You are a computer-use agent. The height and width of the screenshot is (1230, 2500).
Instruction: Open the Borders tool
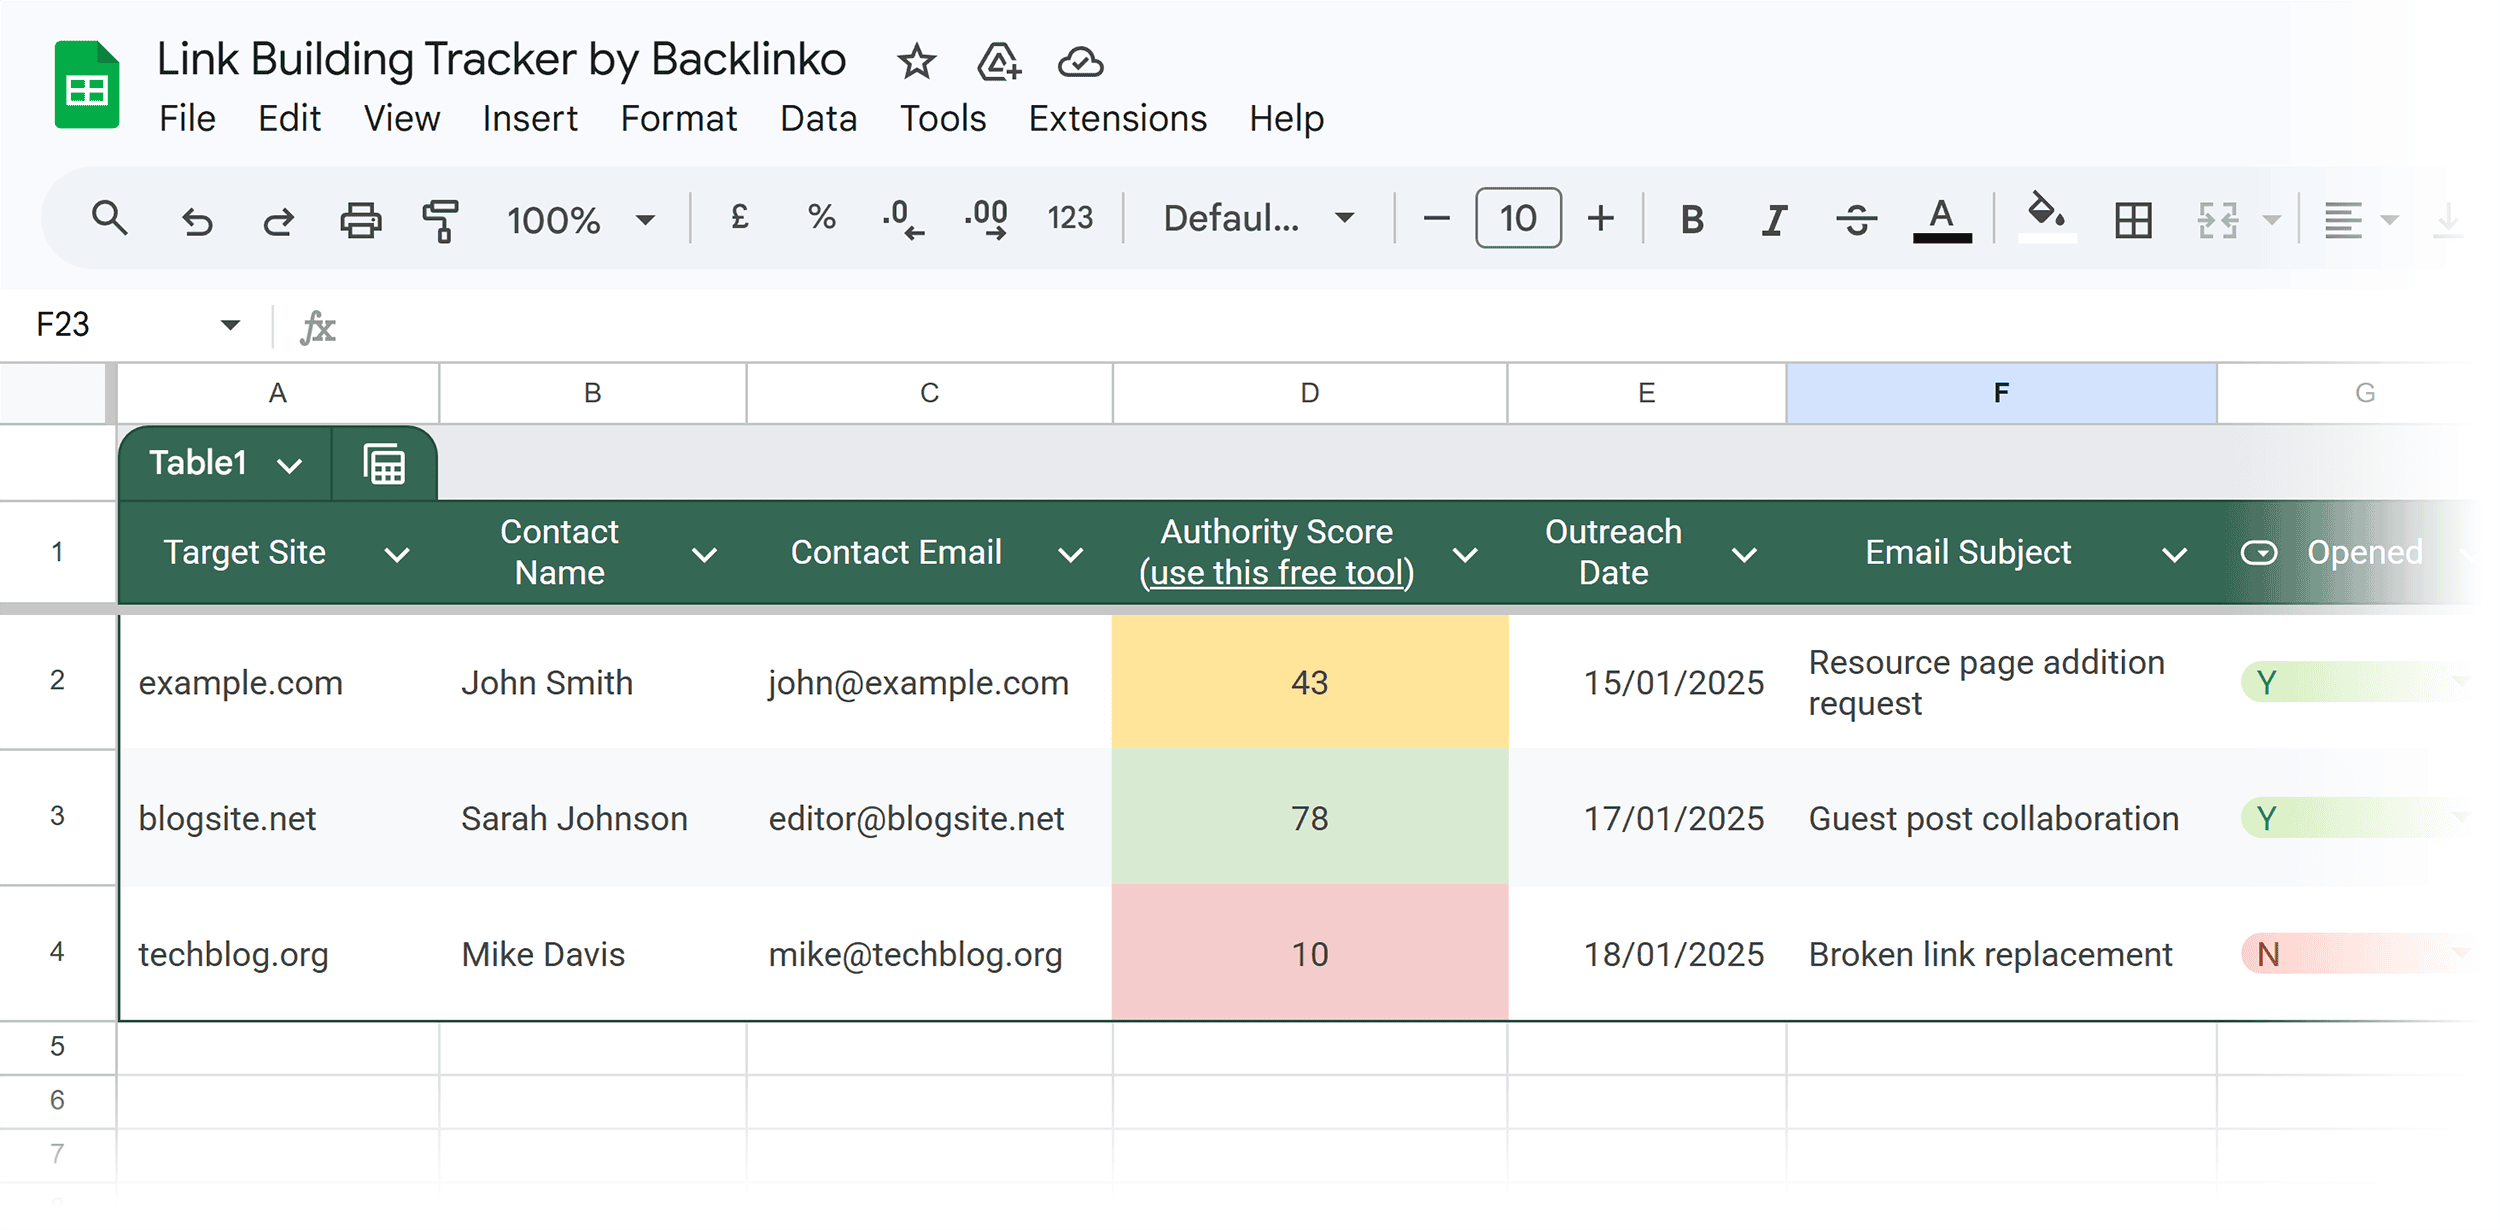(2132, 219)
